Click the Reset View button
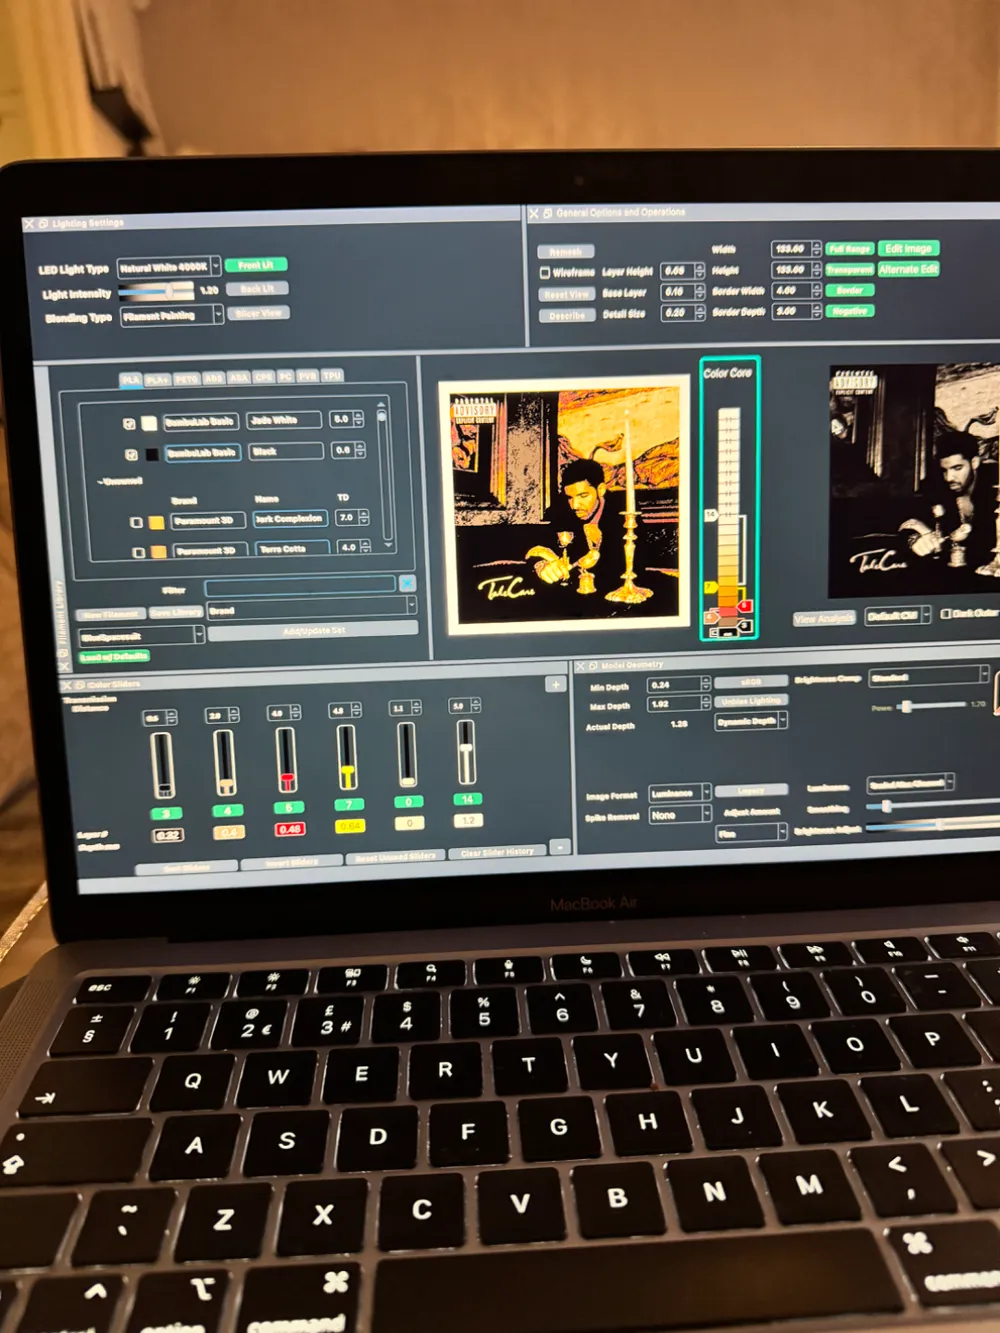Screen dimensions: 1000x1333 click(x=567, y=294)
